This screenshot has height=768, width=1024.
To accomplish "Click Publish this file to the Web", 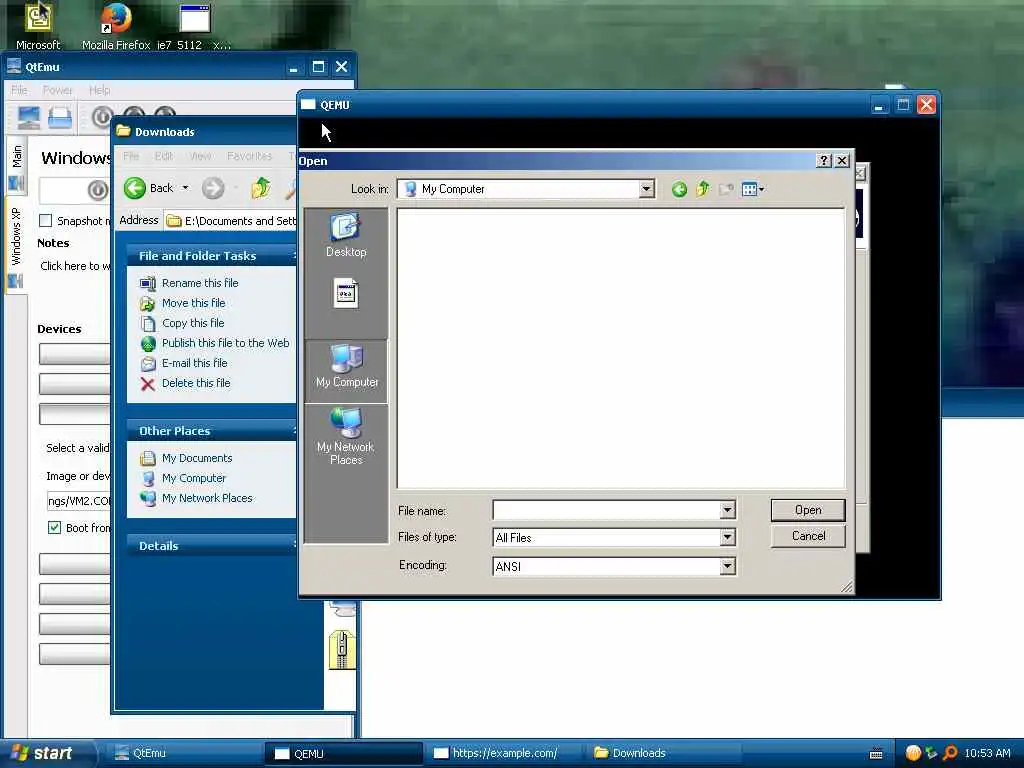I will (225, 343).
